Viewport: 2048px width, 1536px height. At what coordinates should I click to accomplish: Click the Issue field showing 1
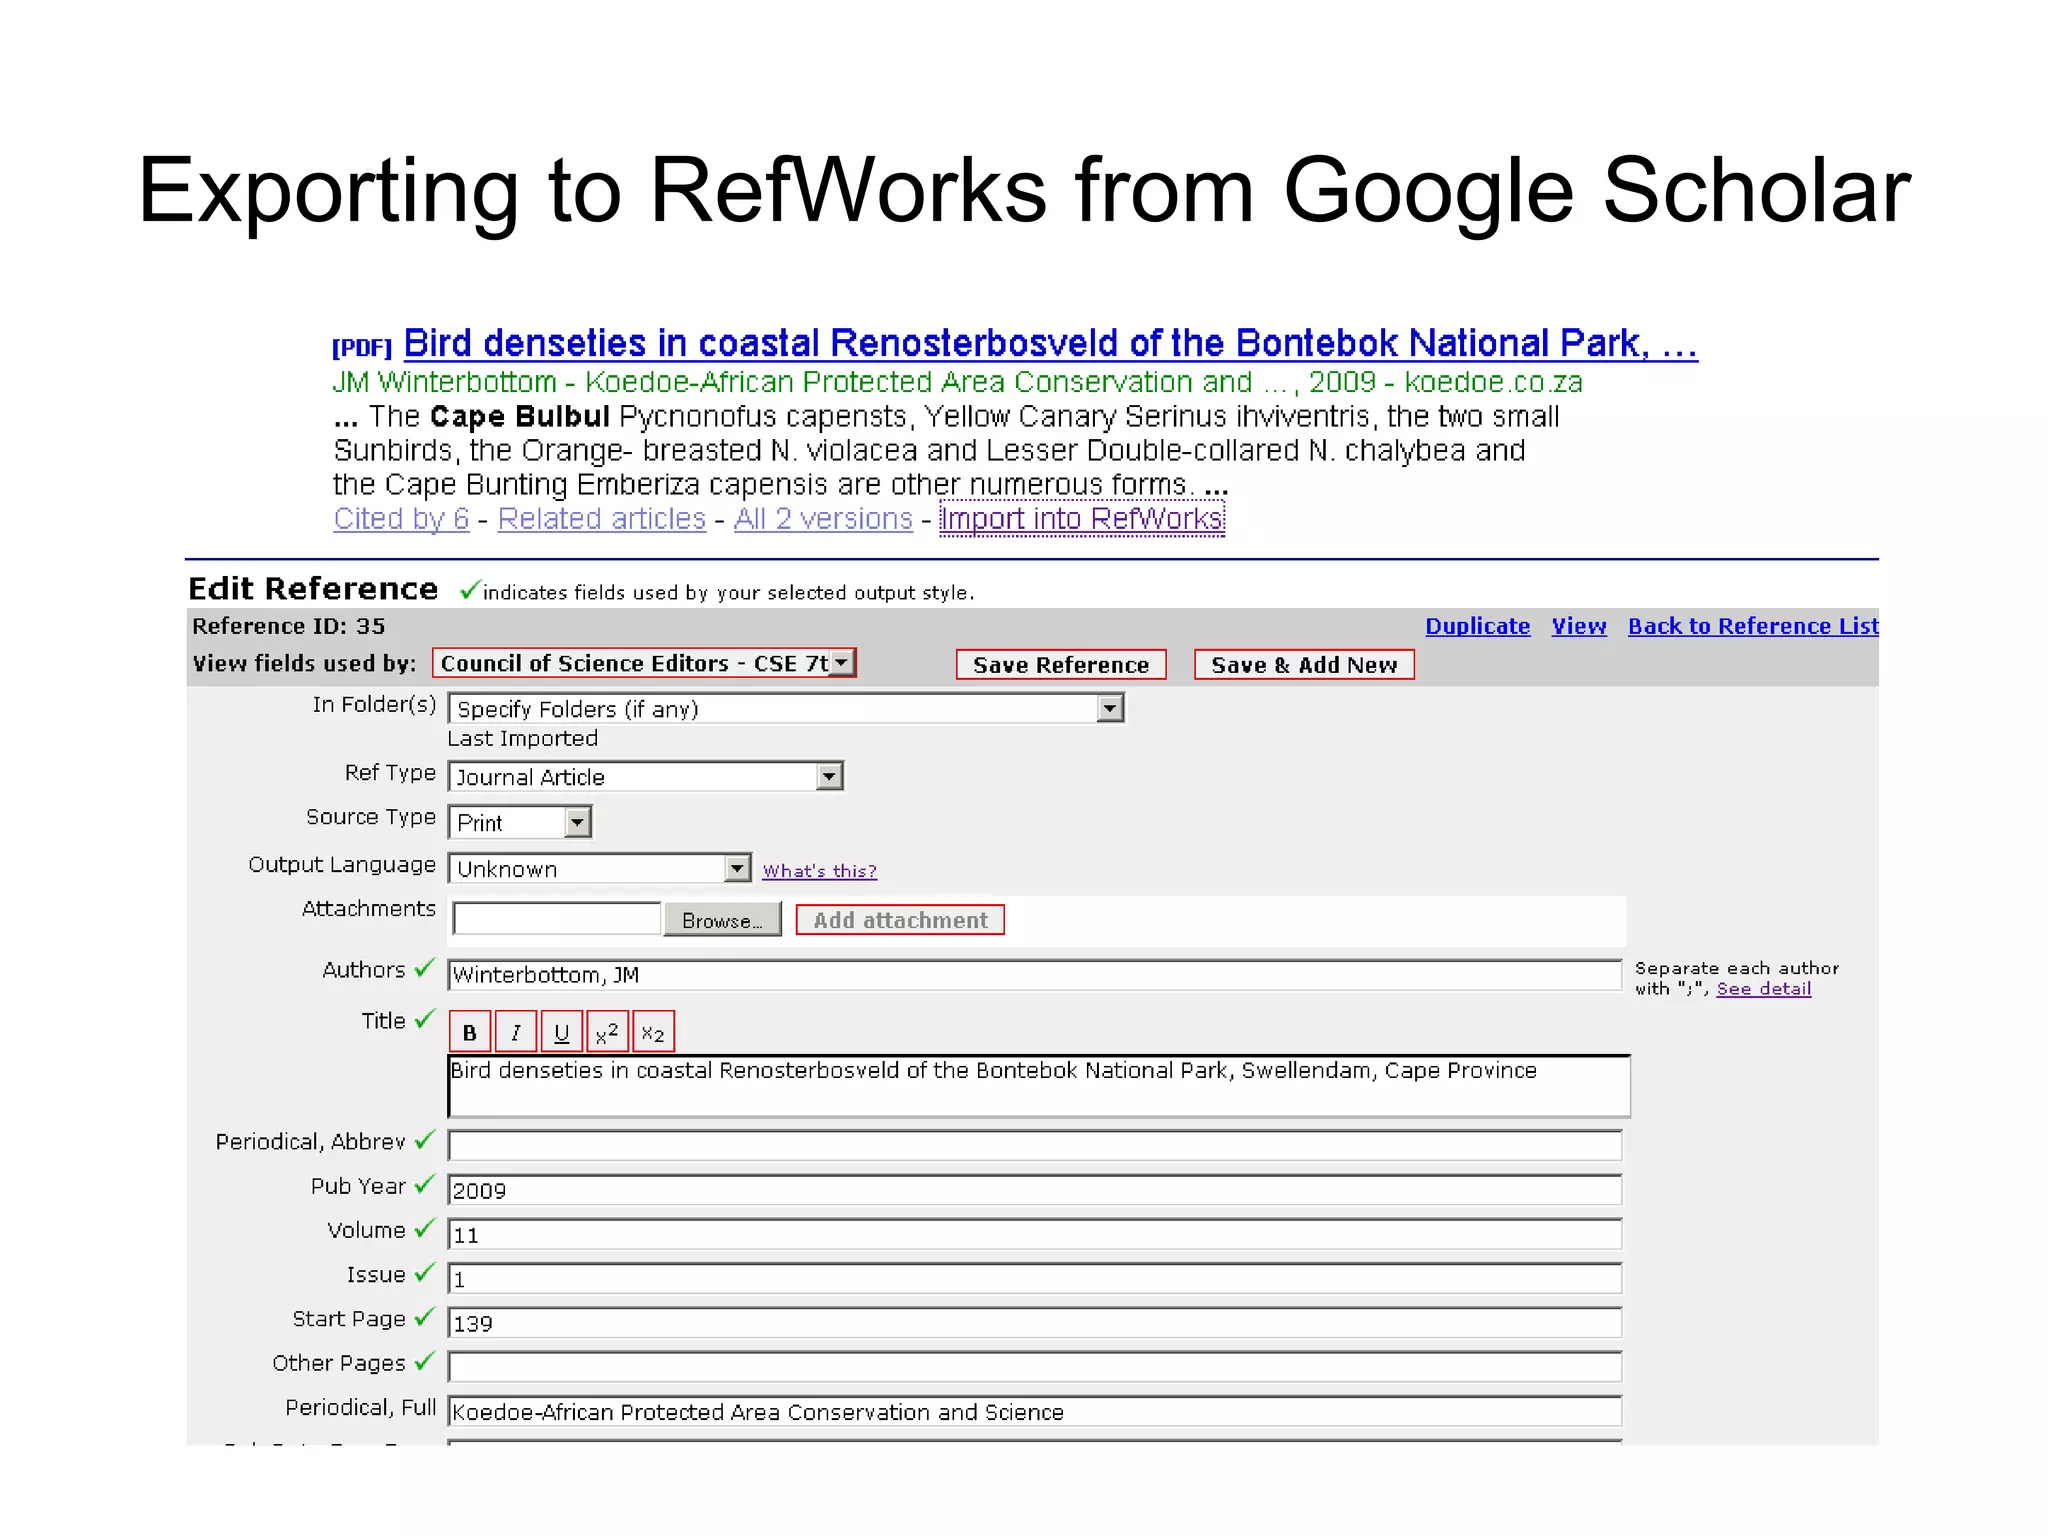[1035, 1278]
